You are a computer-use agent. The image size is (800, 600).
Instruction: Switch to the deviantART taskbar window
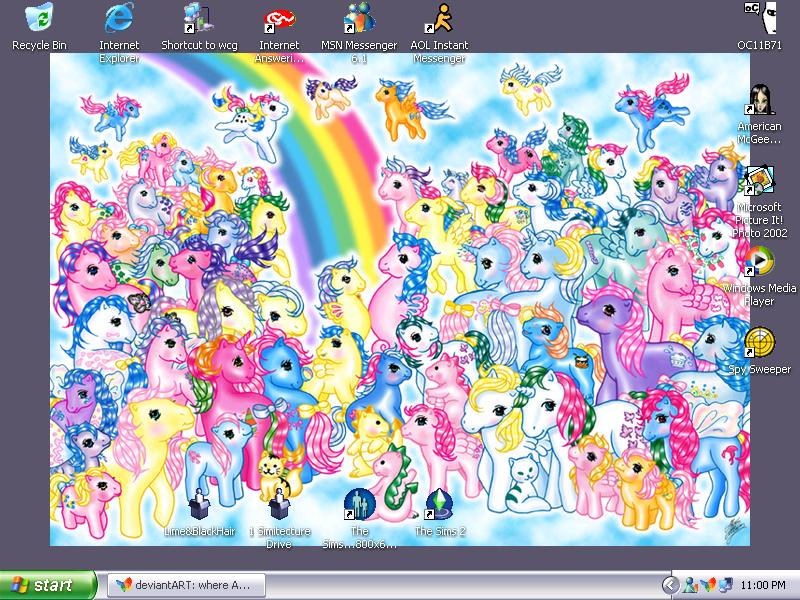click(x=187, y=585)
